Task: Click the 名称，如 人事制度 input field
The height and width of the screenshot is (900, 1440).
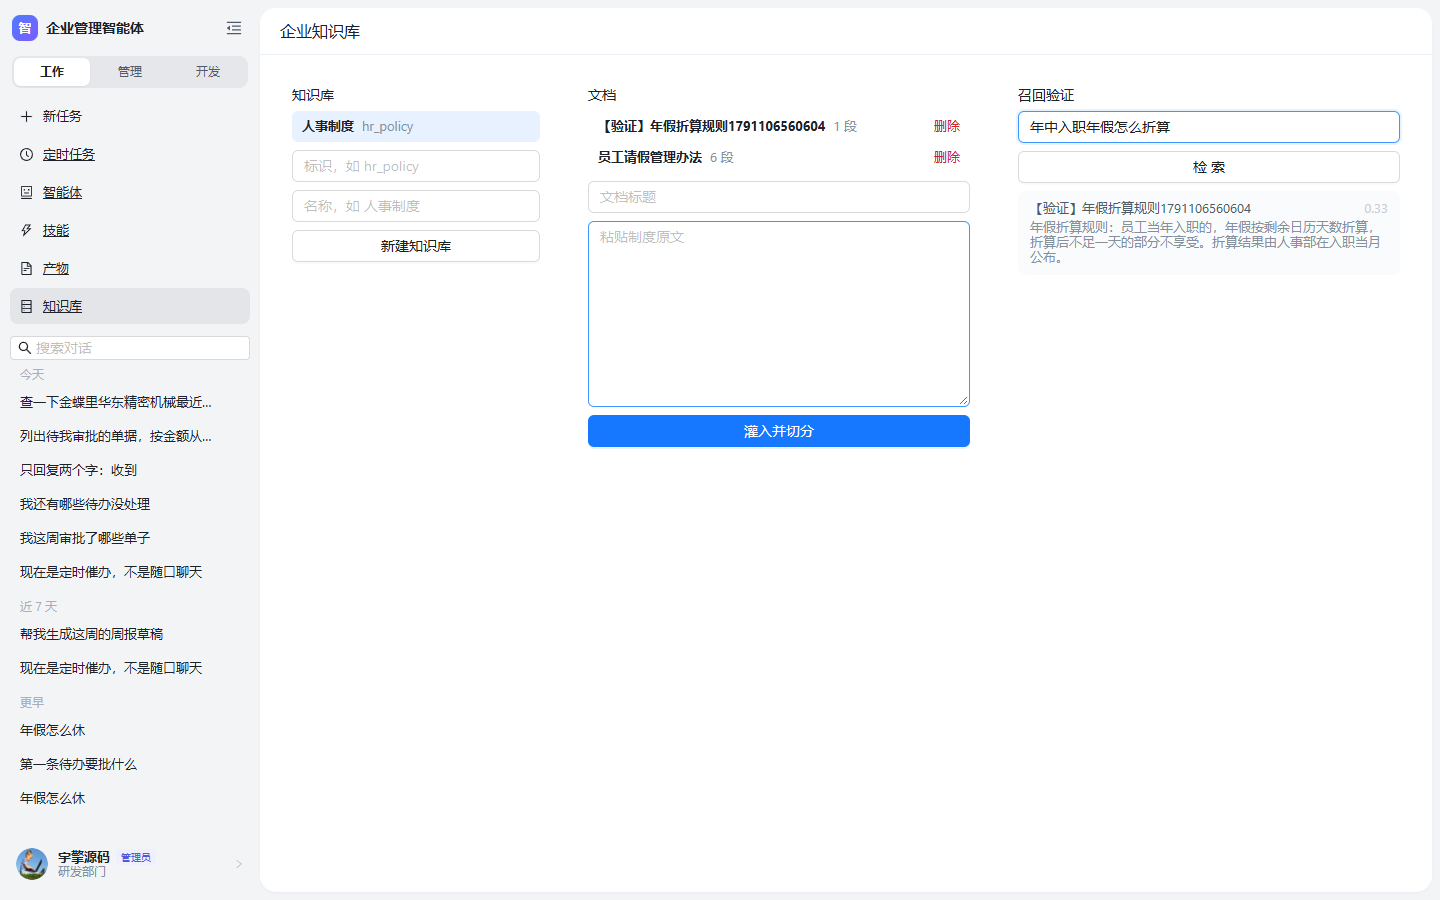Action: coord(416,206)
